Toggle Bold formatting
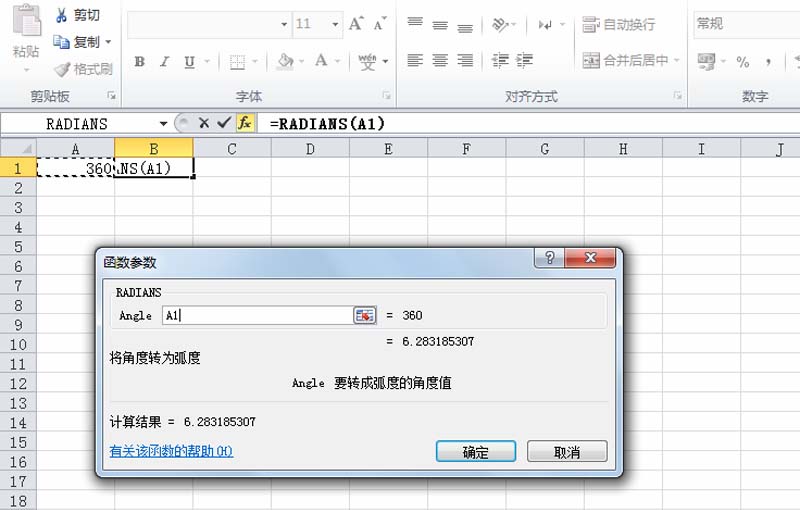Viewport: 800px width, 510px height. click(x=139, y=62)
